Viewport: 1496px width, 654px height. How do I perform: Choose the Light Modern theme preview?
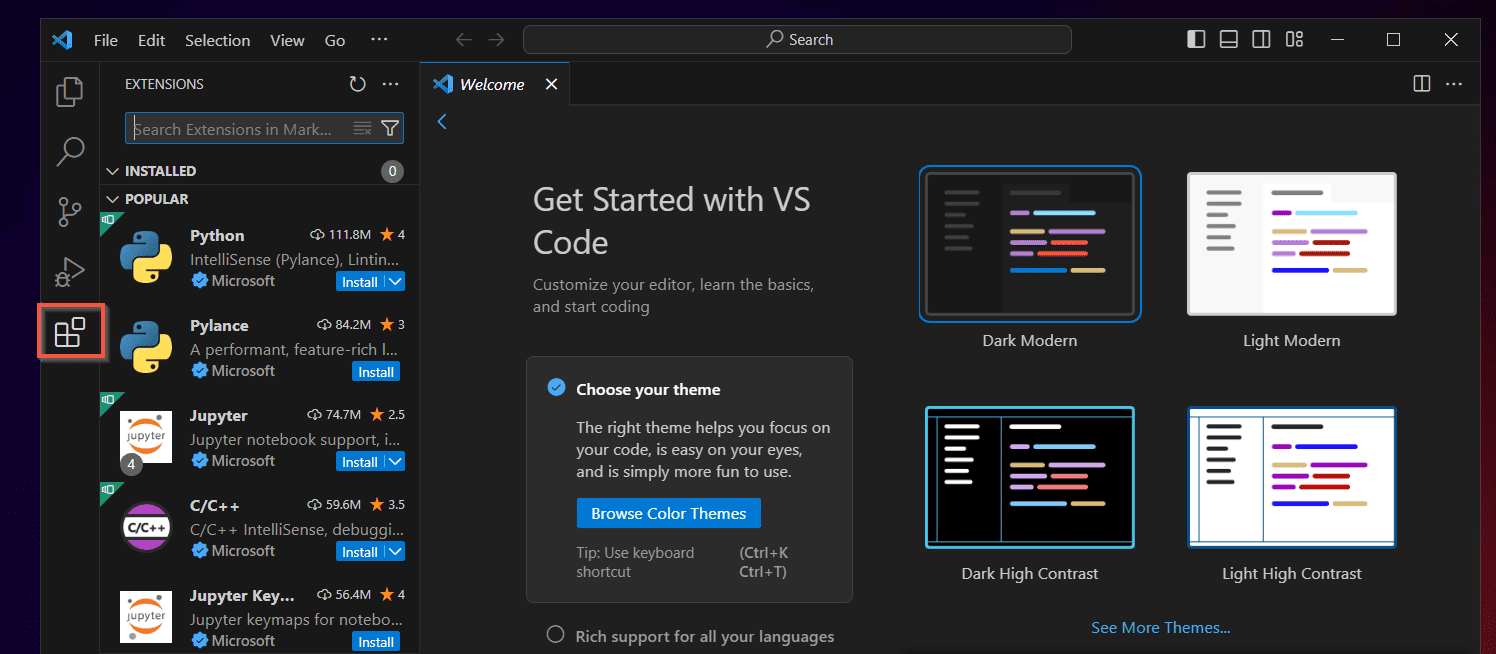click(x=1291, y=244)
